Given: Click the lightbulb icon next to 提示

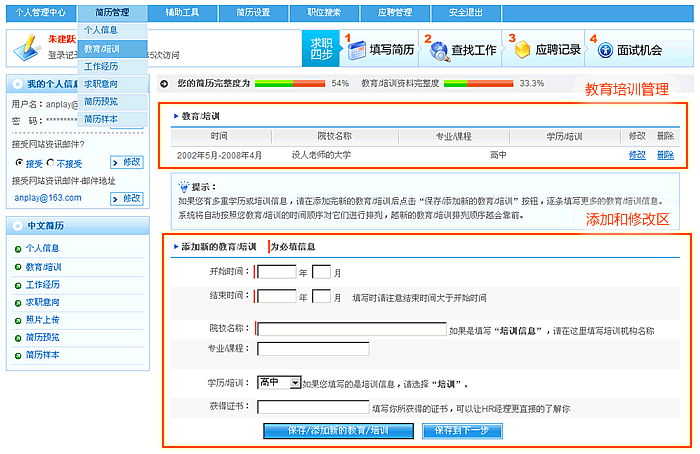Looking at the screenshot, I should (182, 186).
